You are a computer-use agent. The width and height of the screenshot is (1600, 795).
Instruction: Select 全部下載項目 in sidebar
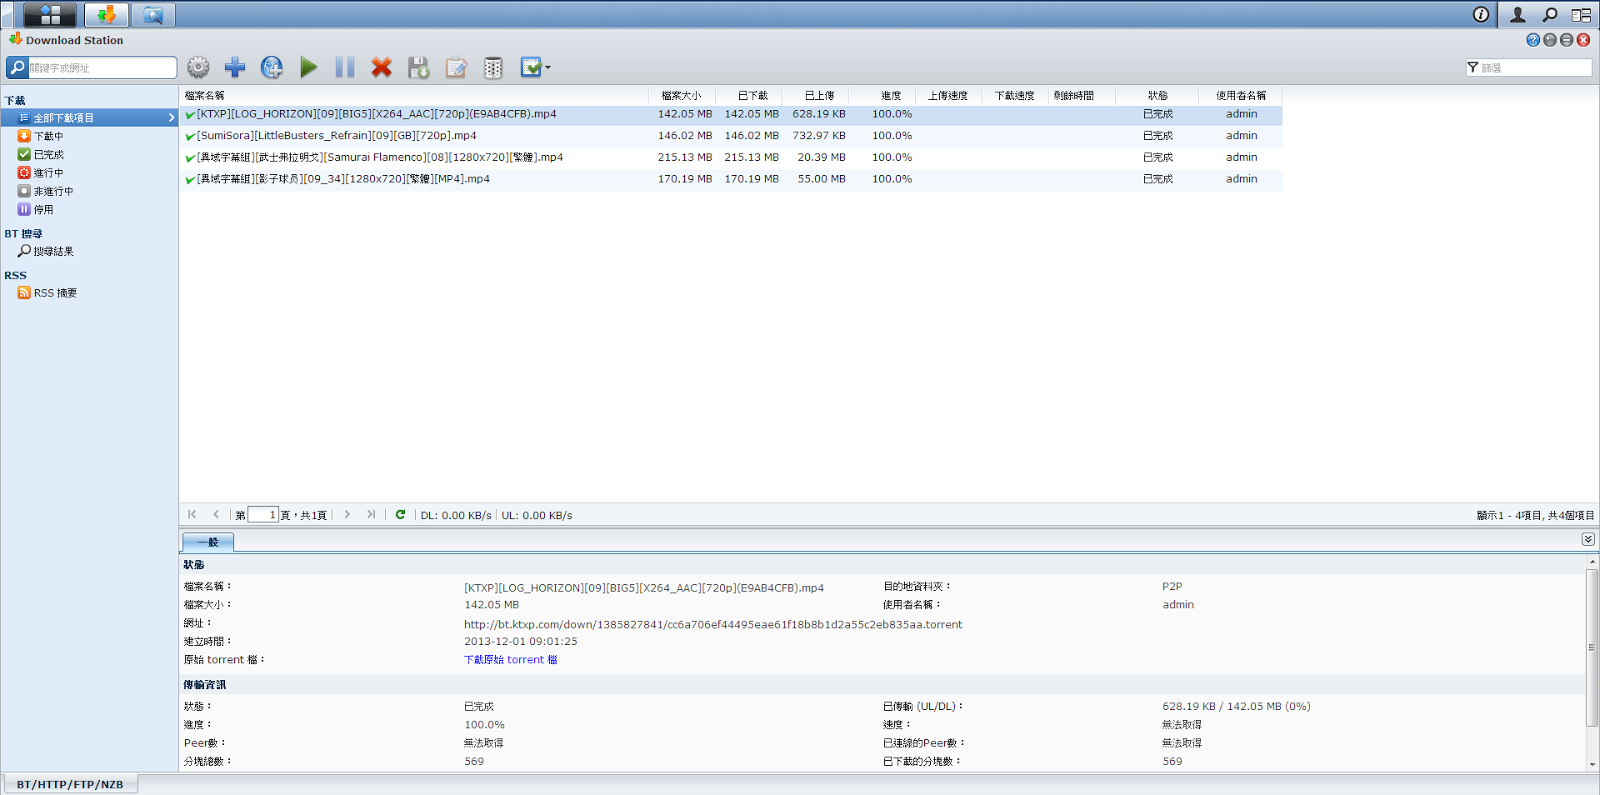[89, 118]
